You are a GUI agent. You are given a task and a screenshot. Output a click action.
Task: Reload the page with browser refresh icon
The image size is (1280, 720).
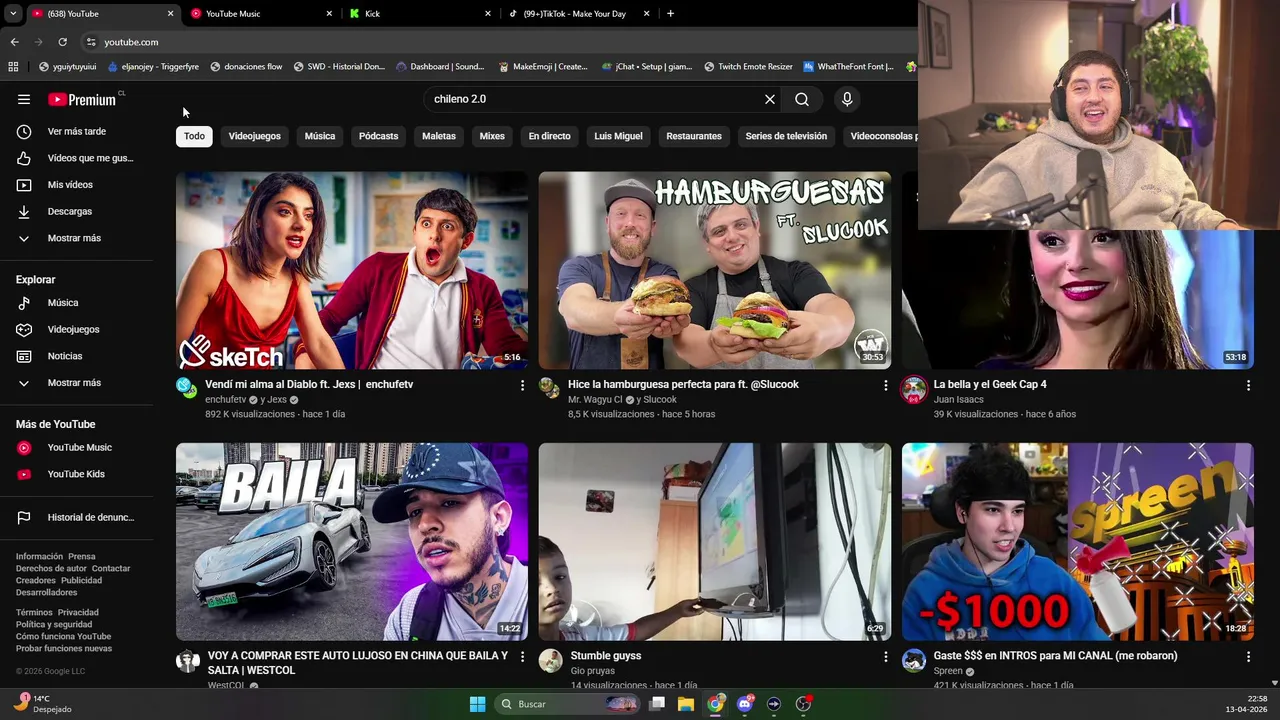pos(62,42)
